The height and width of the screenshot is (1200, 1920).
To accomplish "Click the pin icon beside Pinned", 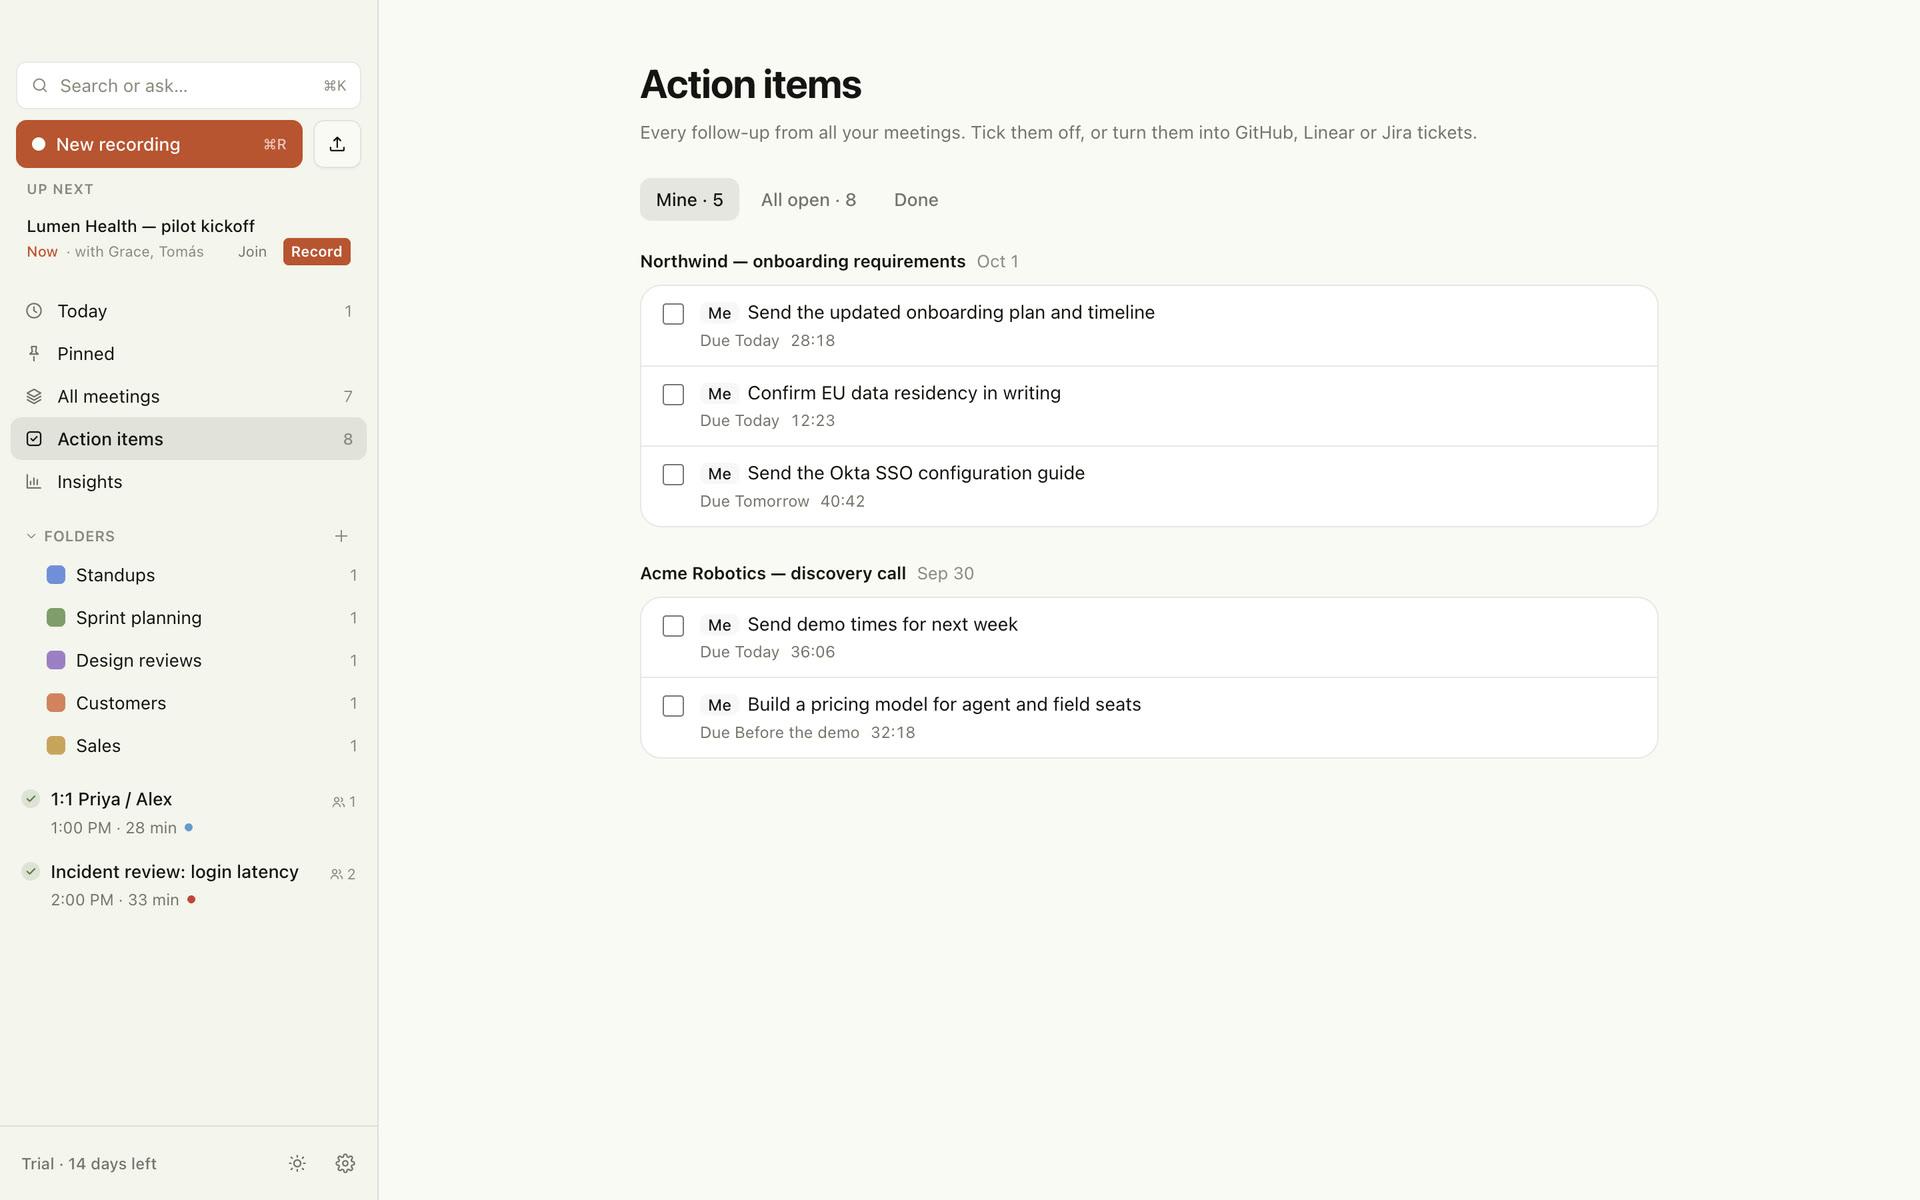I will (x=34, y=353).
